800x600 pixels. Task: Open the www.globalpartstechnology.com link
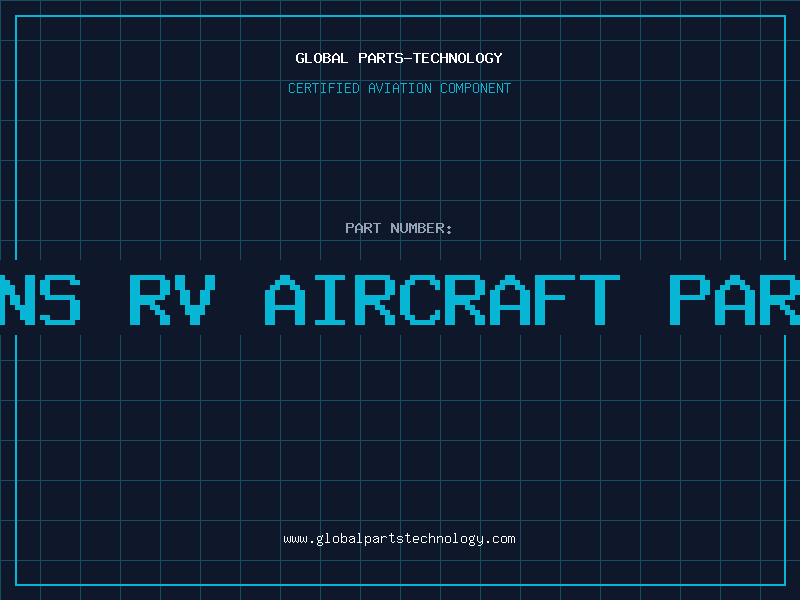(x=399, y=539)
